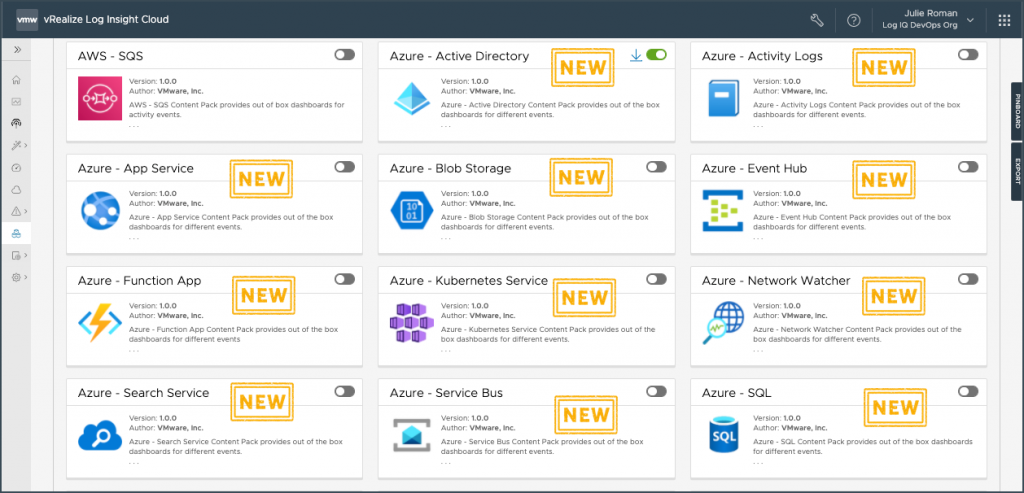Go to Home in the left sidebar
Screen dimensions: 1024x493
[x=16, y=79]
